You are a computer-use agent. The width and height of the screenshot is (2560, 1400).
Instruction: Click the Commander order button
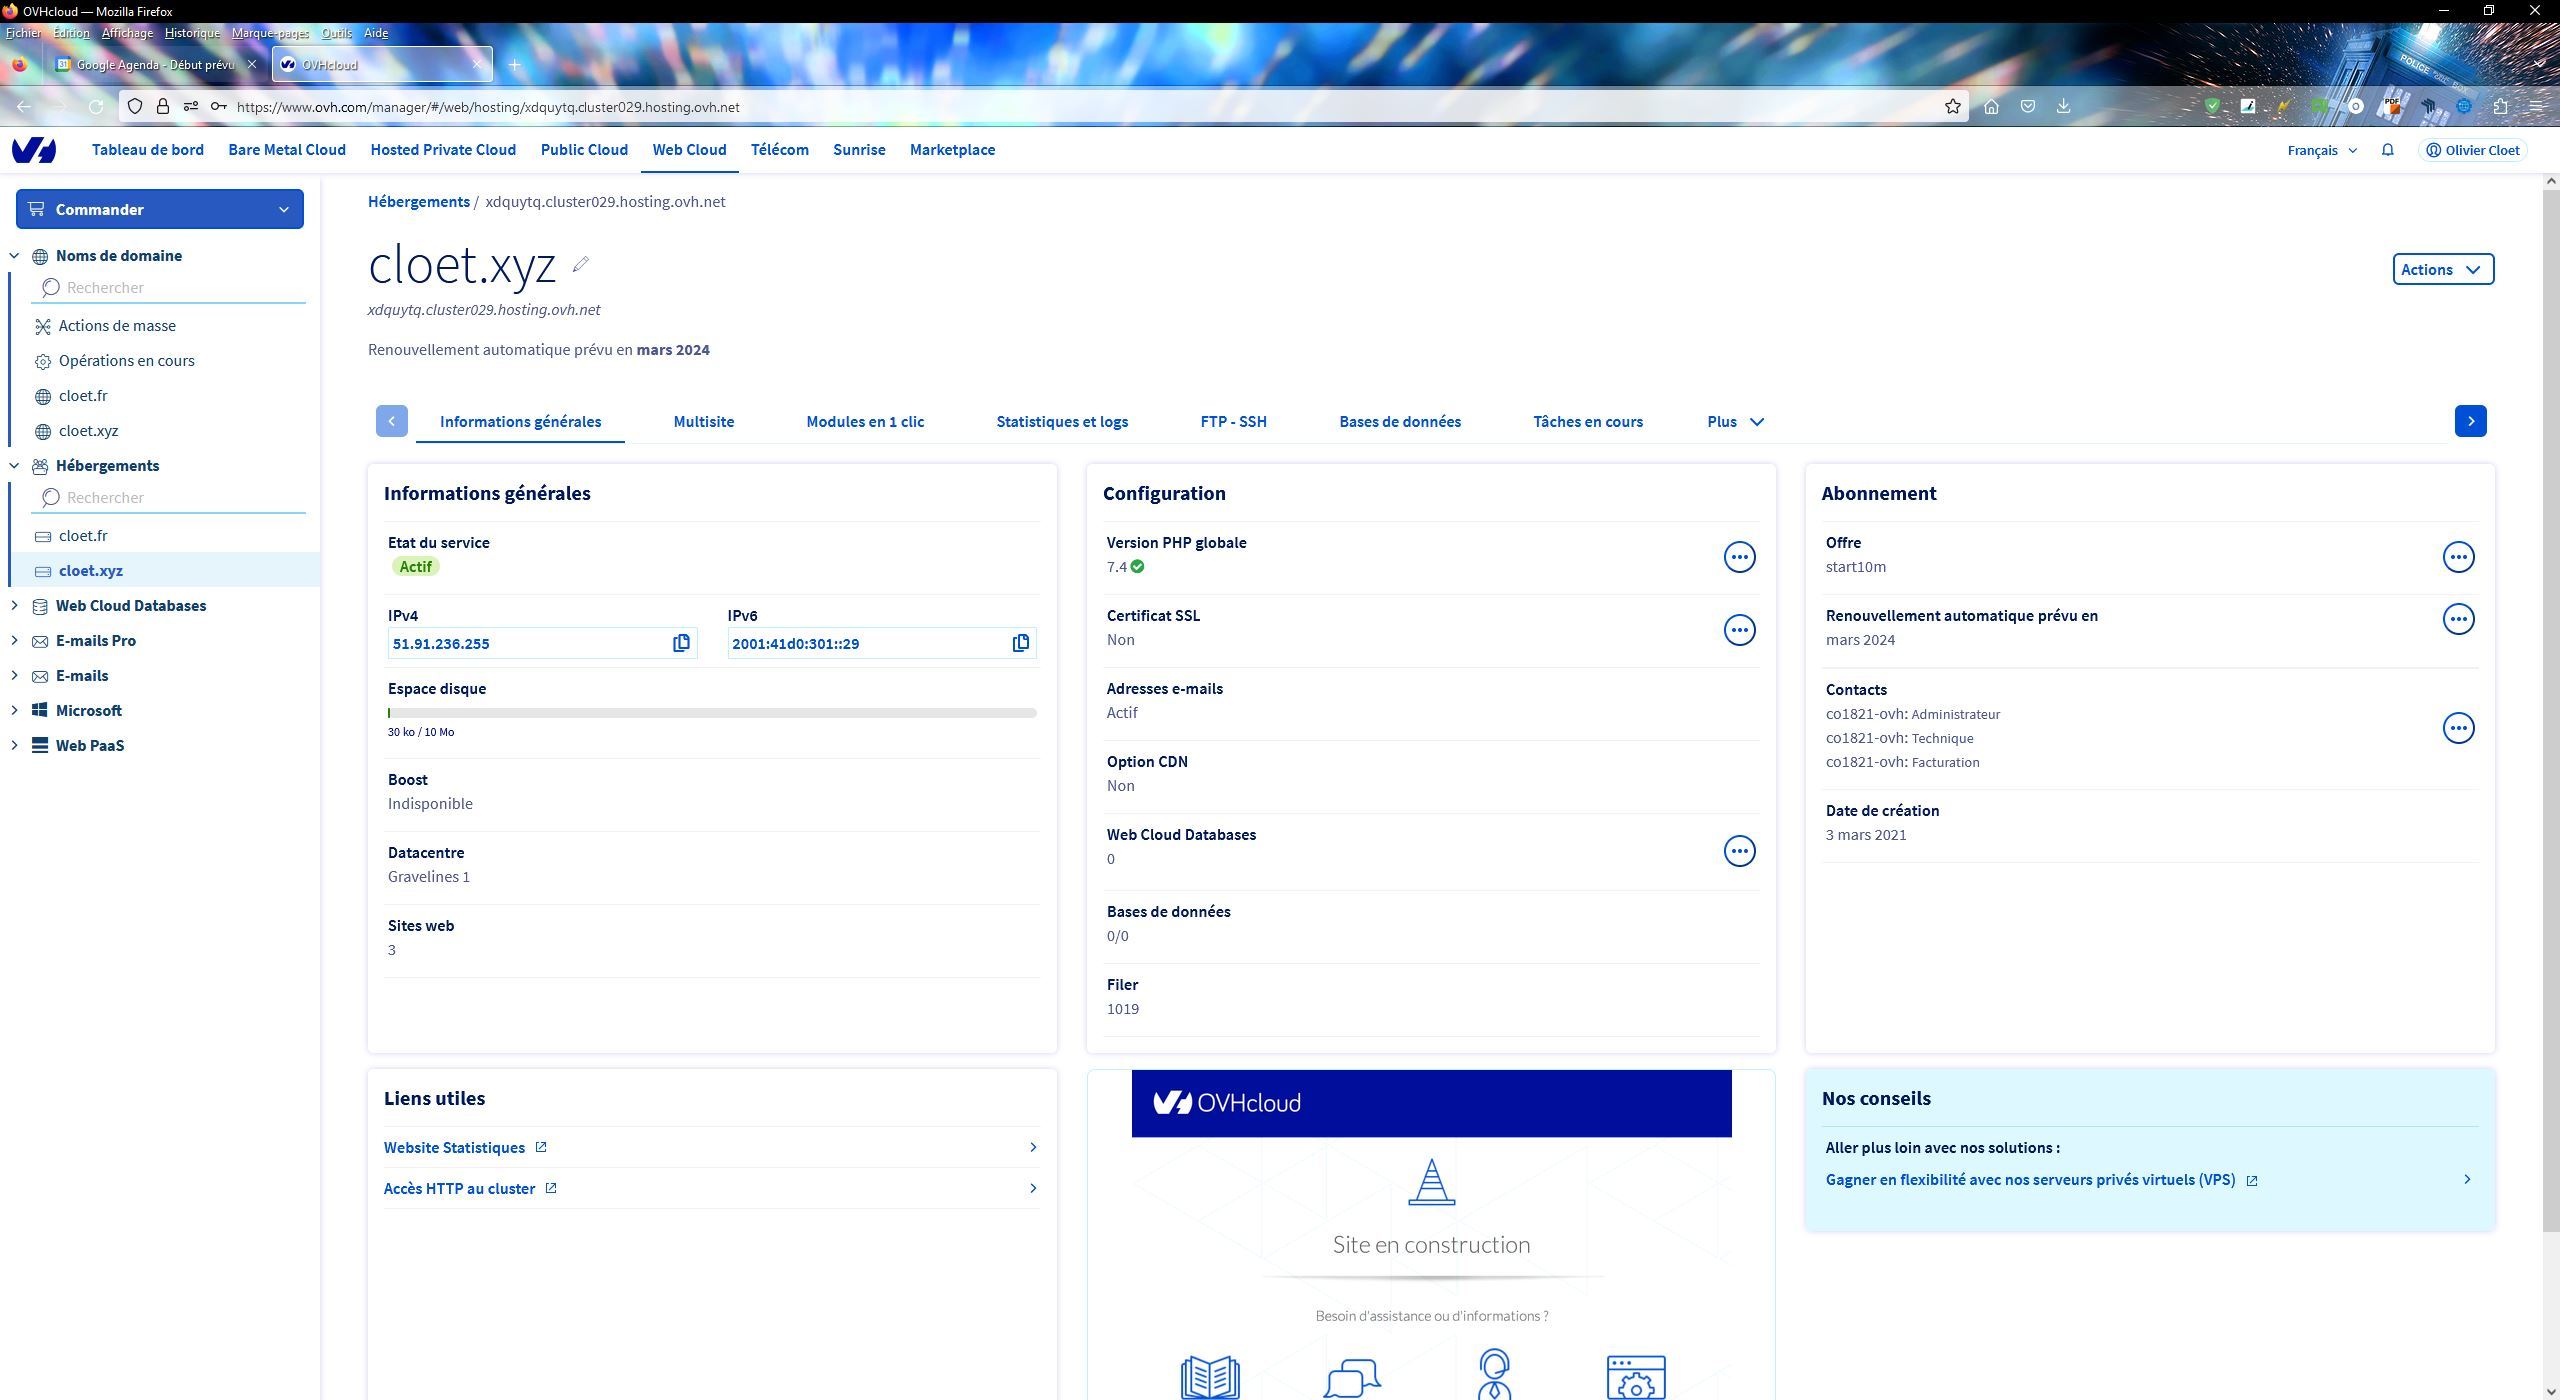(x=159, y=209)
